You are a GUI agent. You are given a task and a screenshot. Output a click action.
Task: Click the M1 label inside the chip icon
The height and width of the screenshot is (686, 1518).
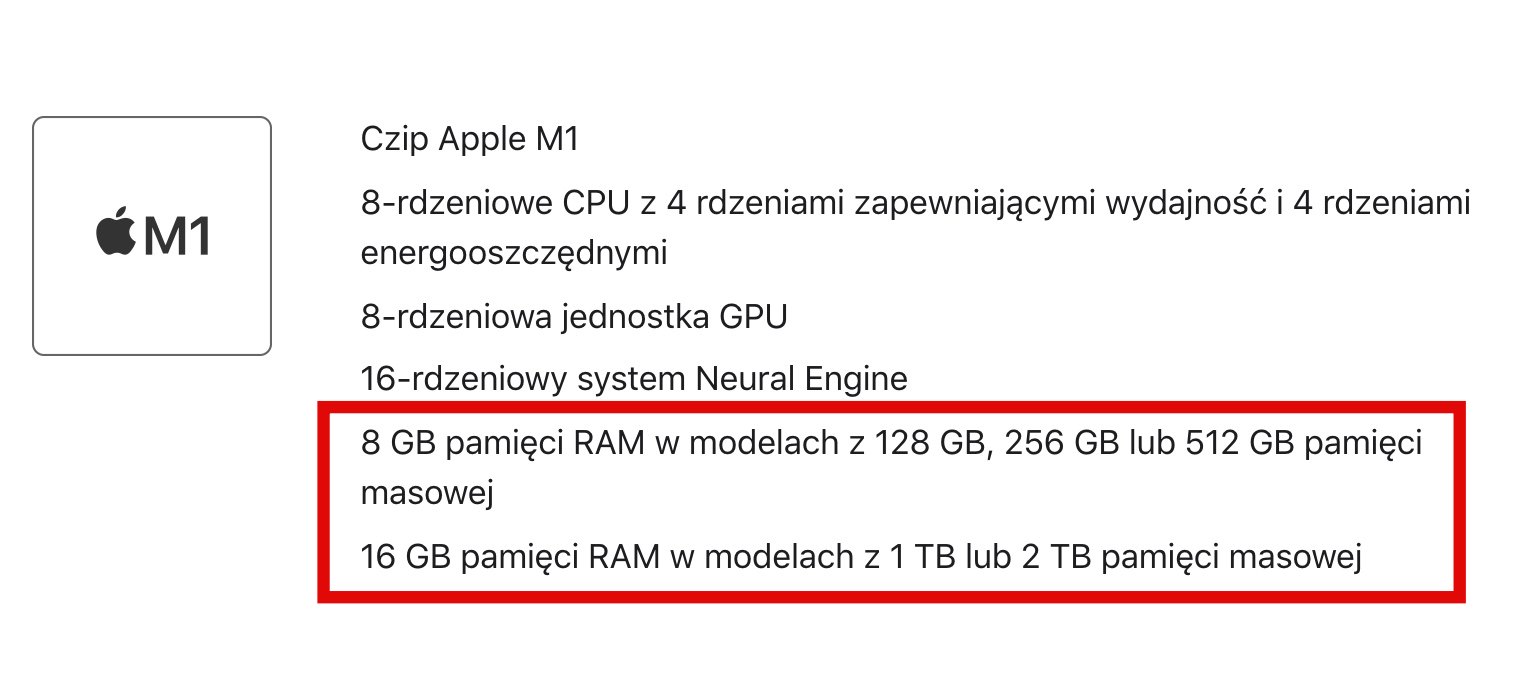[x=177, y=238]
